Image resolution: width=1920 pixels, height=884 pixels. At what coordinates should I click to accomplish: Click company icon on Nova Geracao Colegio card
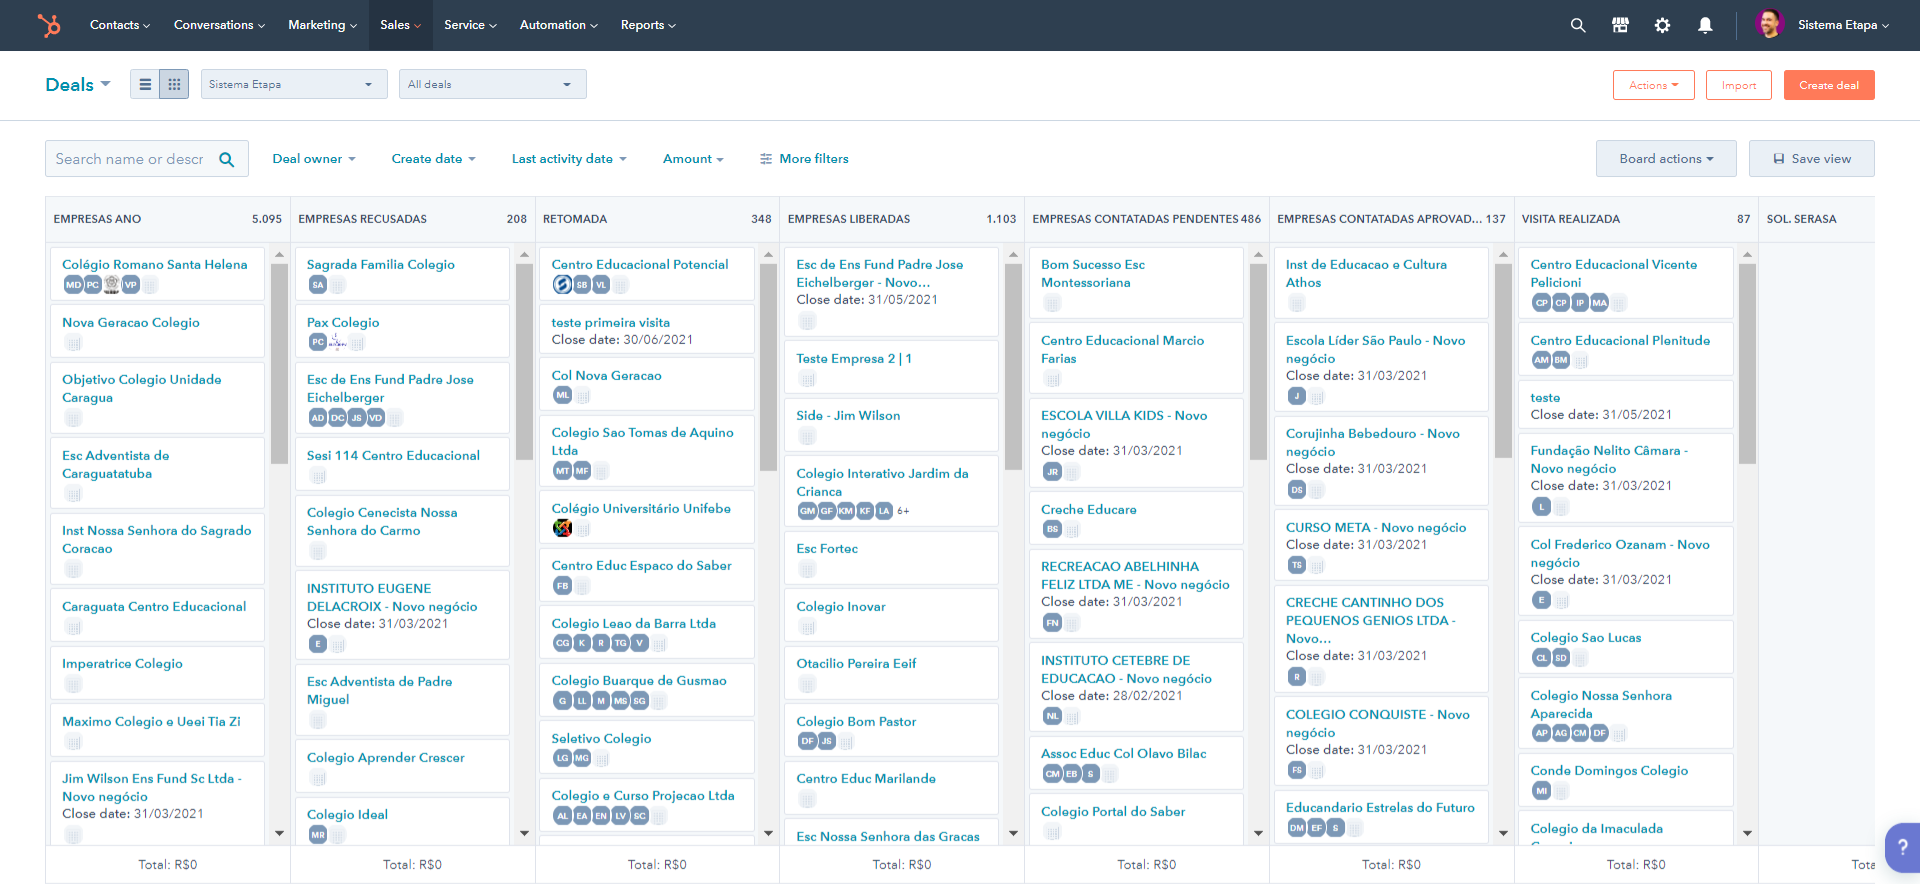pyautogui.click(x=73, y=343)
